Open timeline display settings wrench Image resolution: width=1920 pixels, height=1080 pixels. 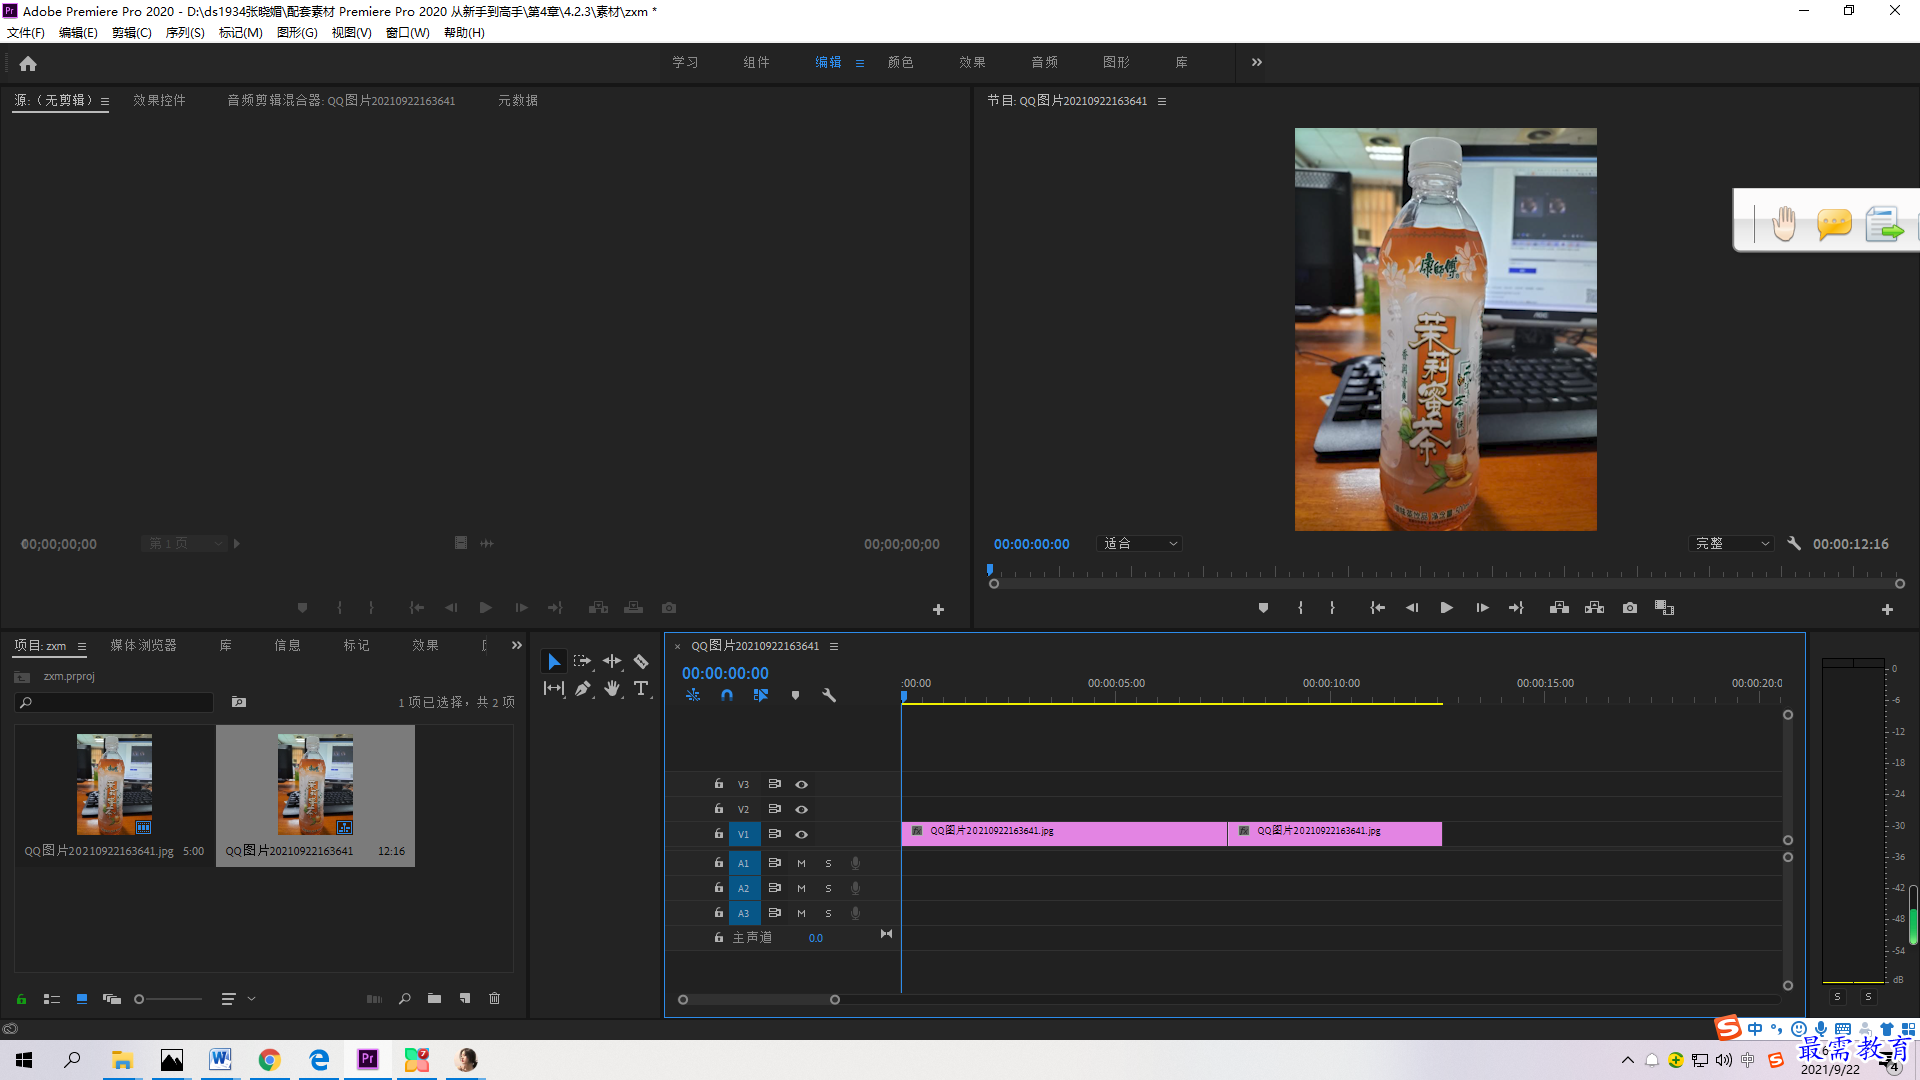click(x=829, y=695)
